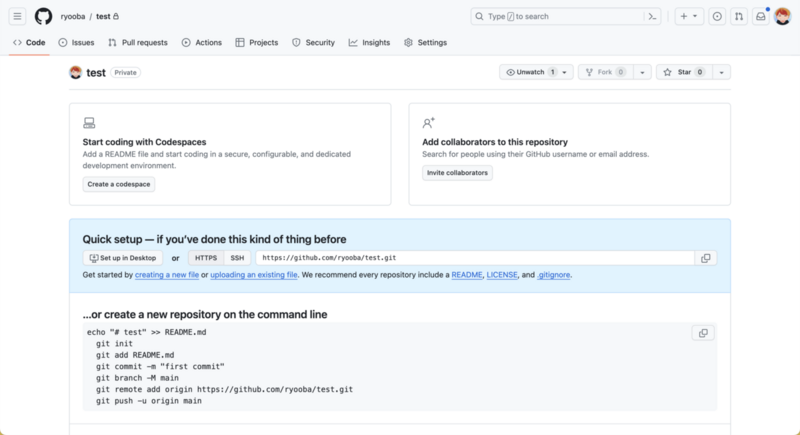Click the add collaborator person icon

coord(429,123)
